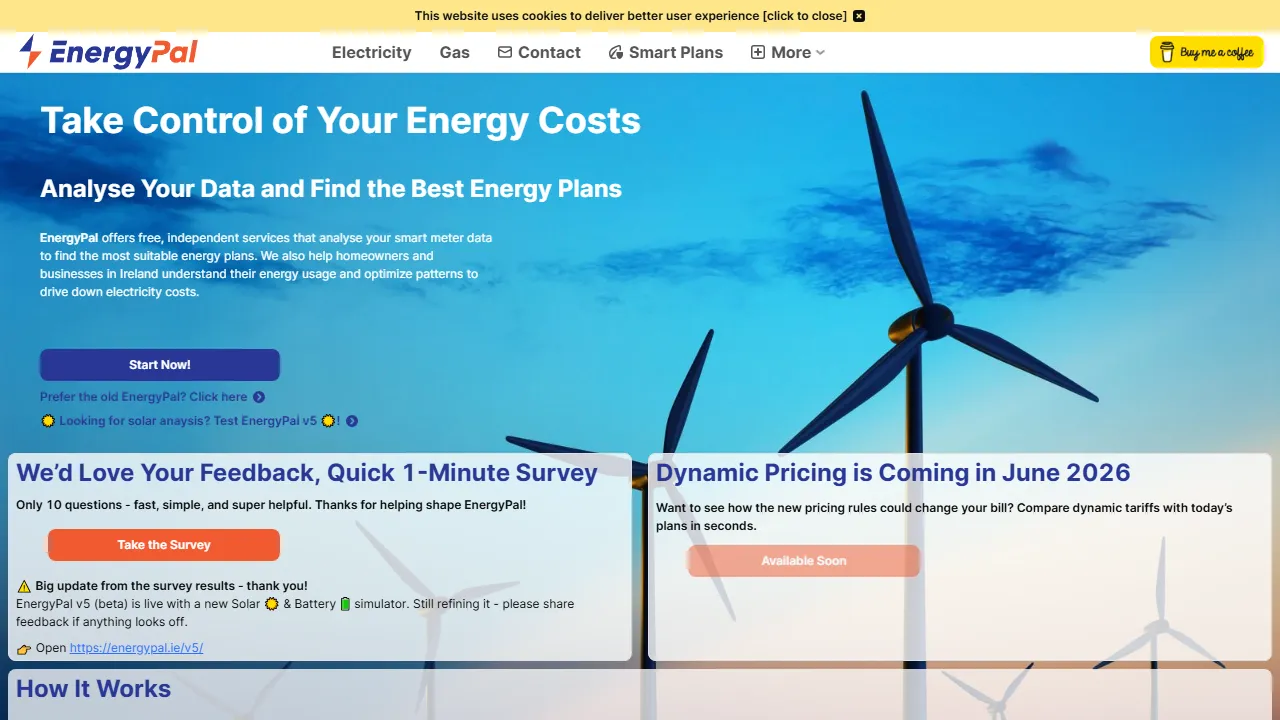Open the Electricity menu item
The height and width of the screenshot is (720, 1280).
(371, 52)
